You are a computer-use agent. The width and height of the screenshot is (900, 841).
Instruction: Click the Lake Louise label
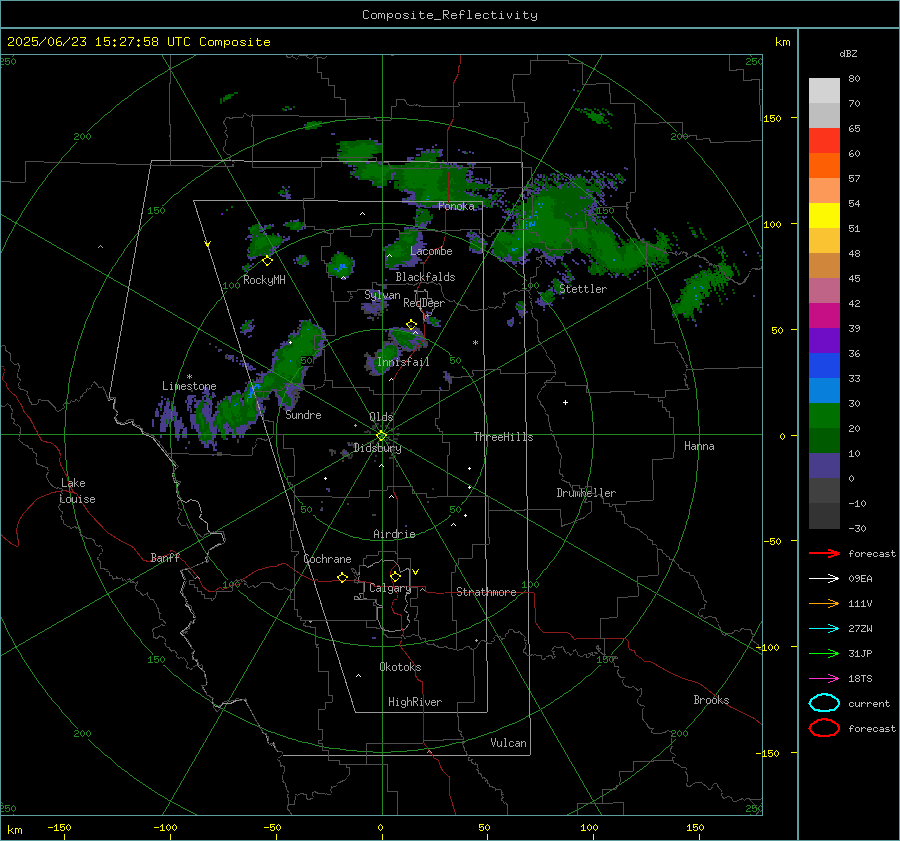coord(77,491)
